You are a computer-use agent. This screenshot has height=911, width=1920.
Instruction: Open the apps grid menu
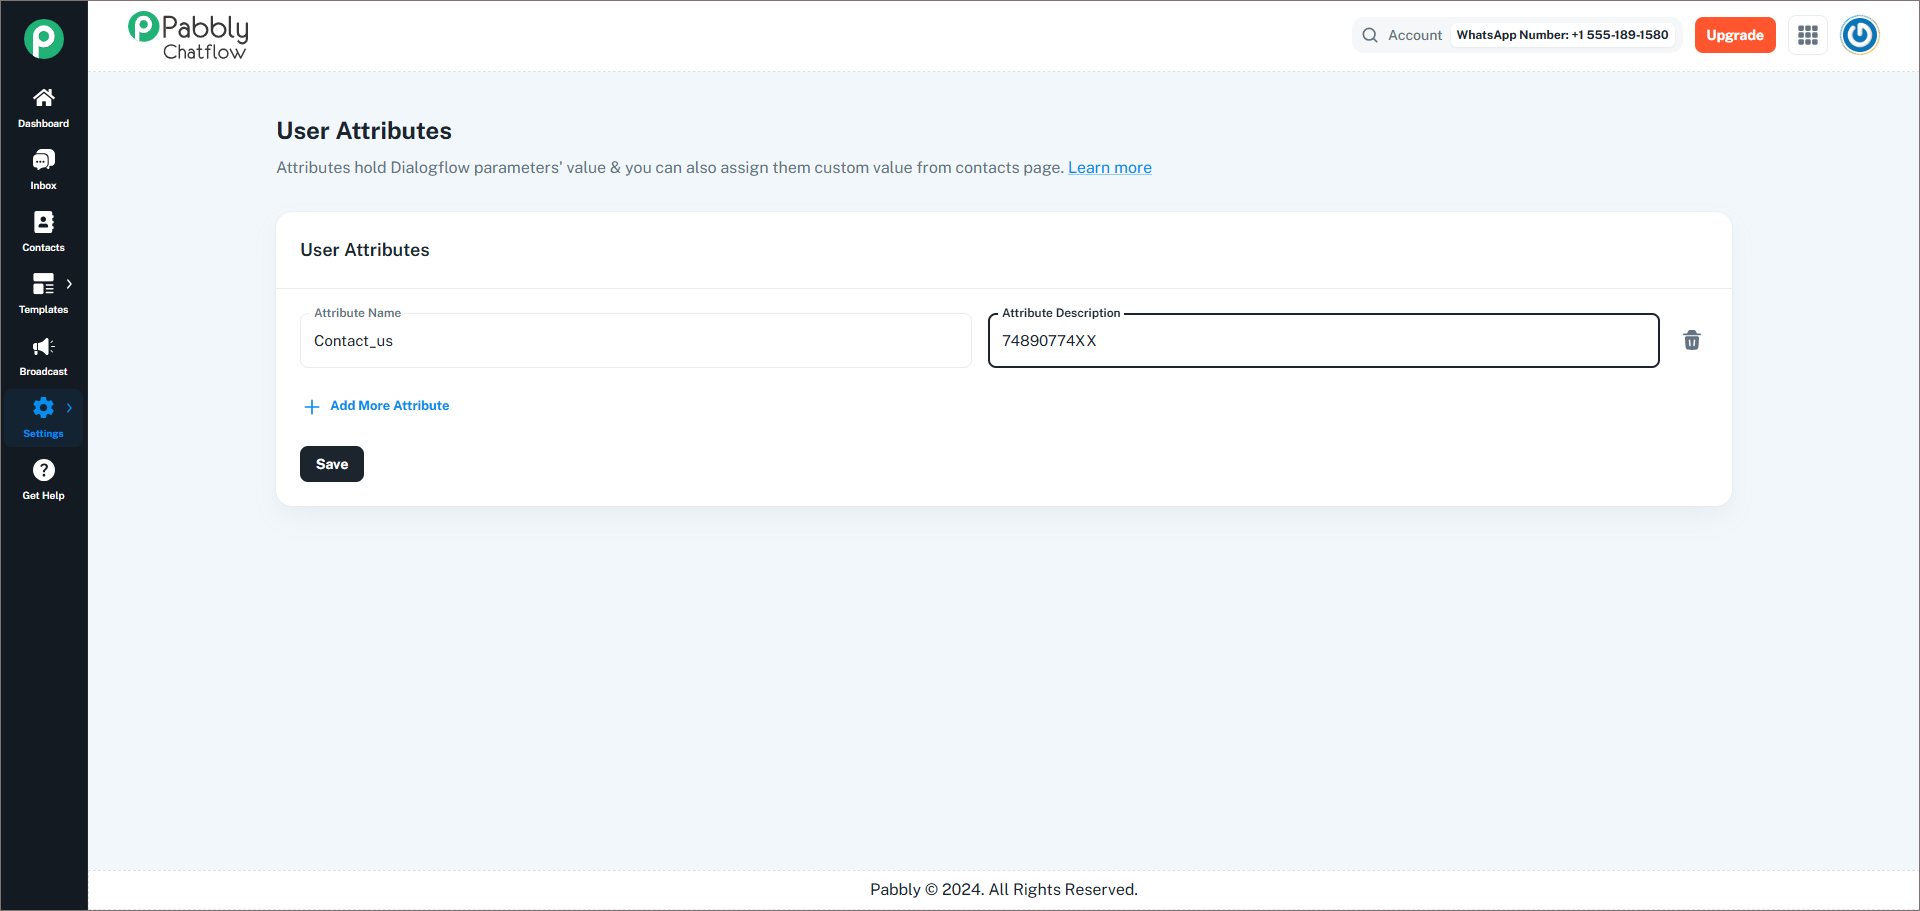coord(1808,35)
